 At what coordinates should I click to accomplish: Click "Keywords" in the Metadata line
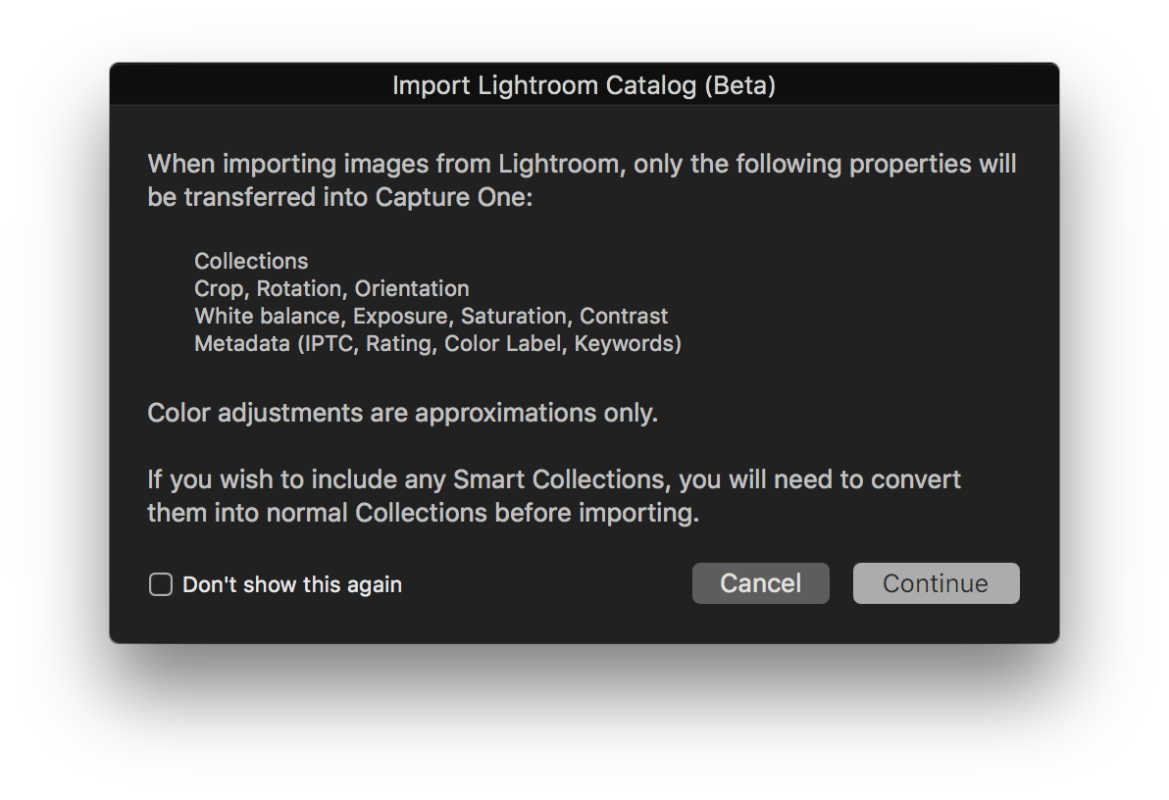[625, 344]
